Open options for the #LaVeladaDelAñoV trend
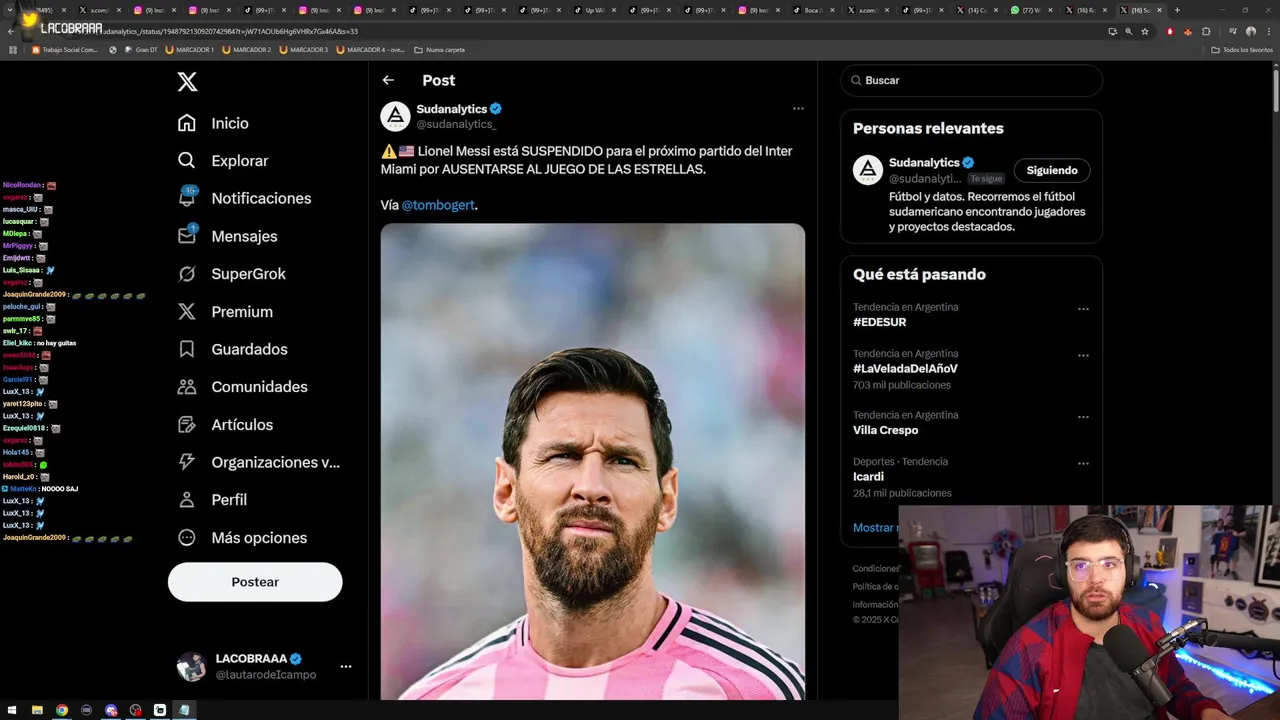 point(1083,355)
